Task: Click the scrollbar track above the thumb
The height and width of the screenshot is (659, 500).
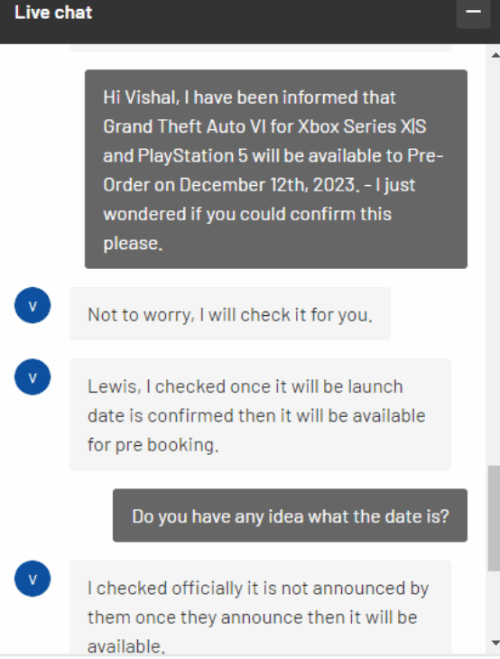Action: tap(494, 261)
